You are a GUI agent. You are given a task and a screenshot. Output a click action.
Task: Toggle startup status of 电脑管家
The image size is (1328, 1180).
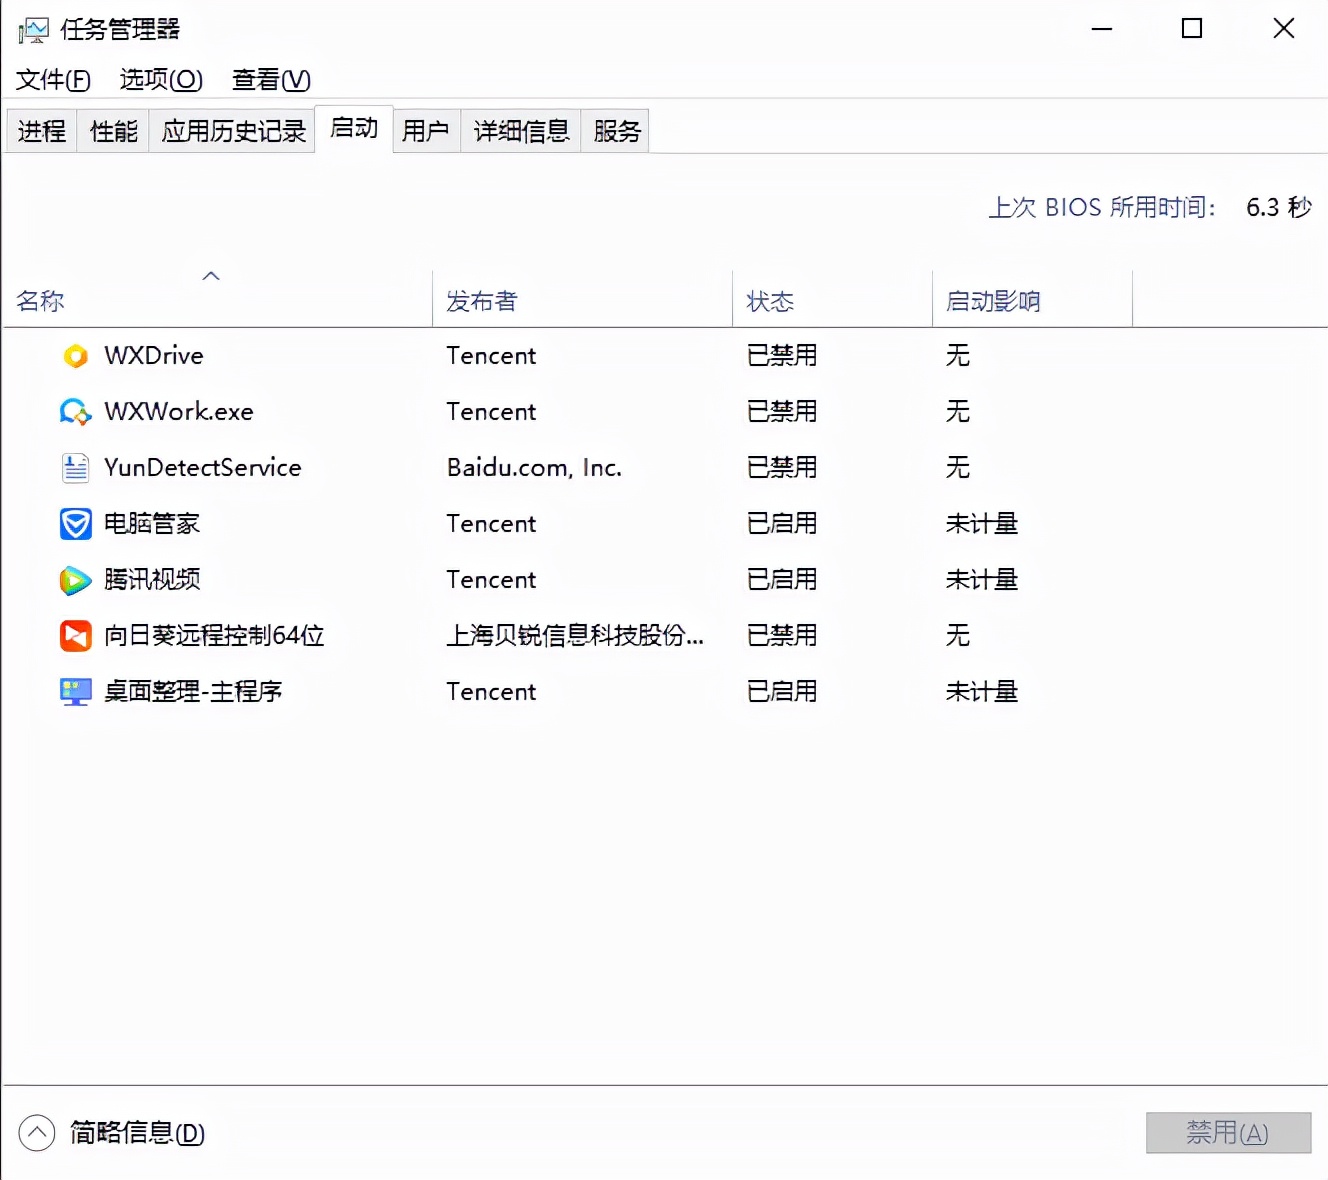(782, 523)
